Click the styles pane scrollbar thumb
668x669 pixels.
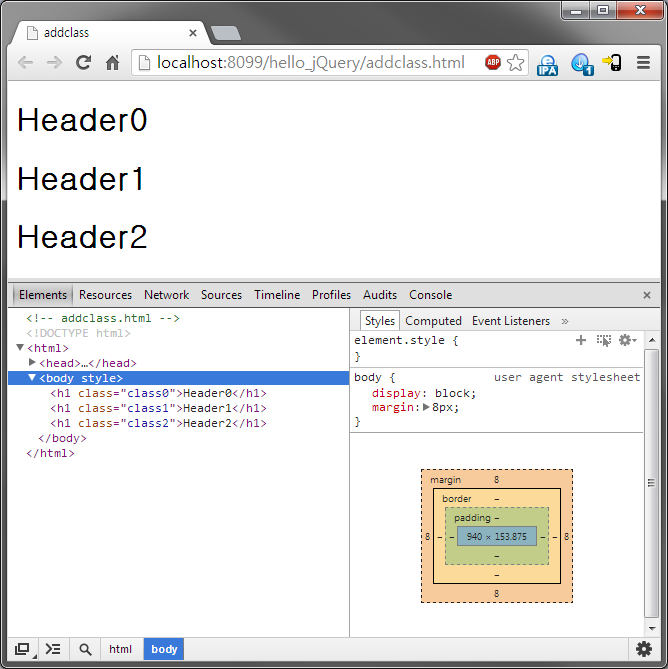[651, 483]
